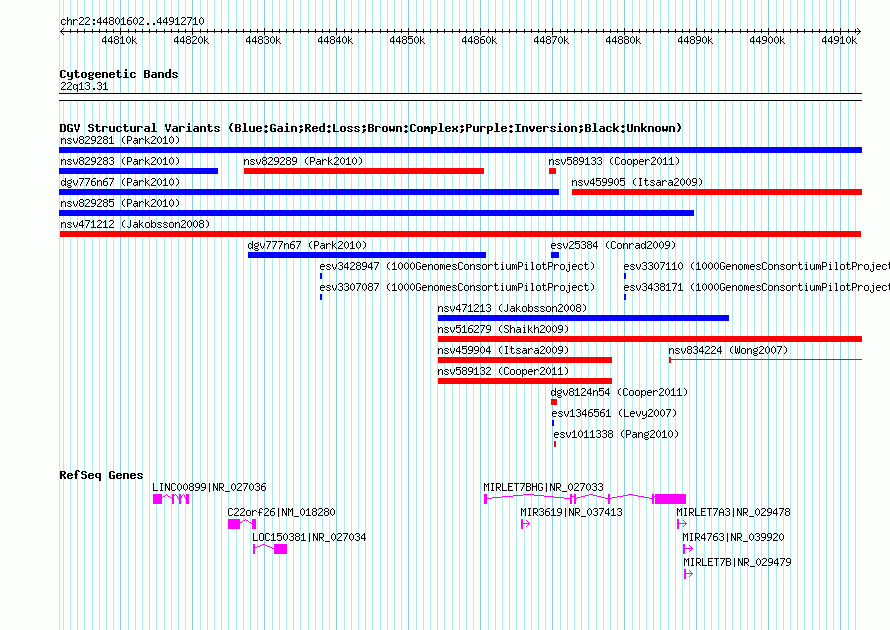Select the 22q13.31 band label
The height and width of the screenshot is (630, 890).
click(84, 86)
